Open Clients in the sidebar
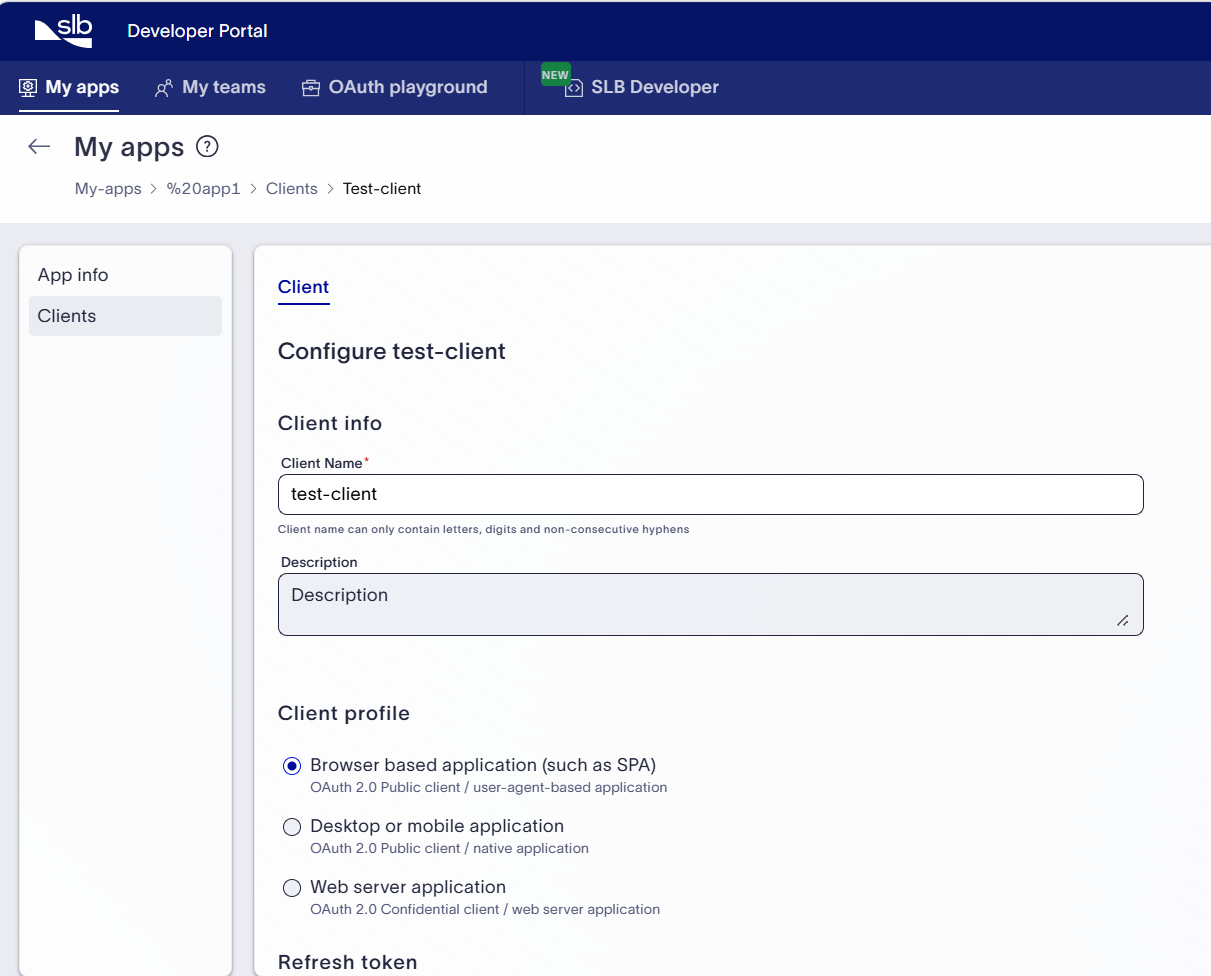1211x976 pixels. pyautogui.click(x=125, y=316)
